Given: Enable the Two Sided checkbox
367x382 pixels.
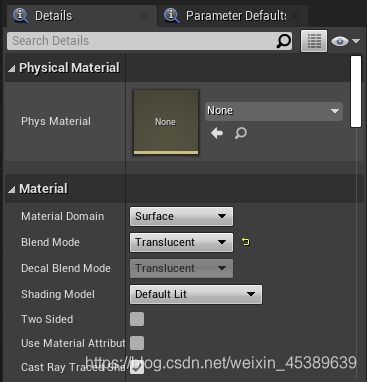Looking at the screenshot, I should 137,319.
